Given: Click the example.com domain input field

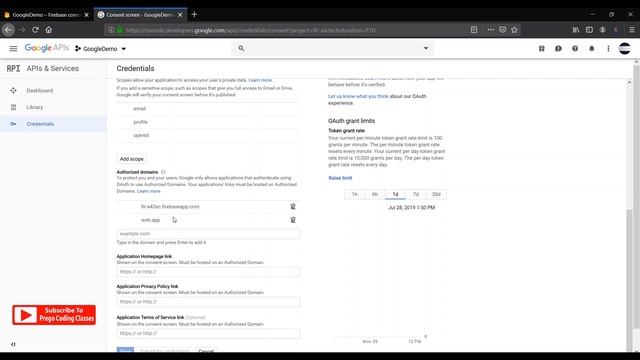Looking at the screenshot, I should click(x=208, y=233).
